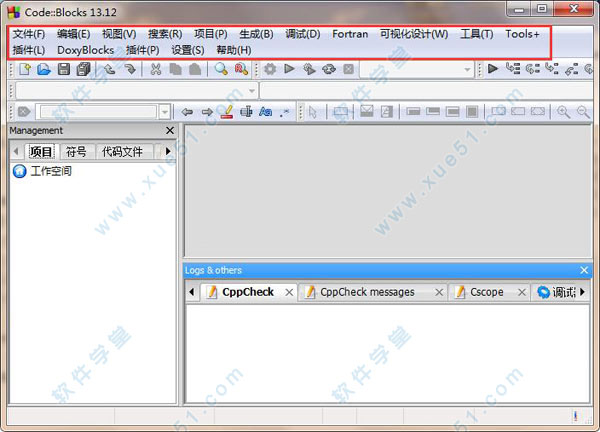
Task: Save all files with the stacked disks icon
Action: click(83, 69)
